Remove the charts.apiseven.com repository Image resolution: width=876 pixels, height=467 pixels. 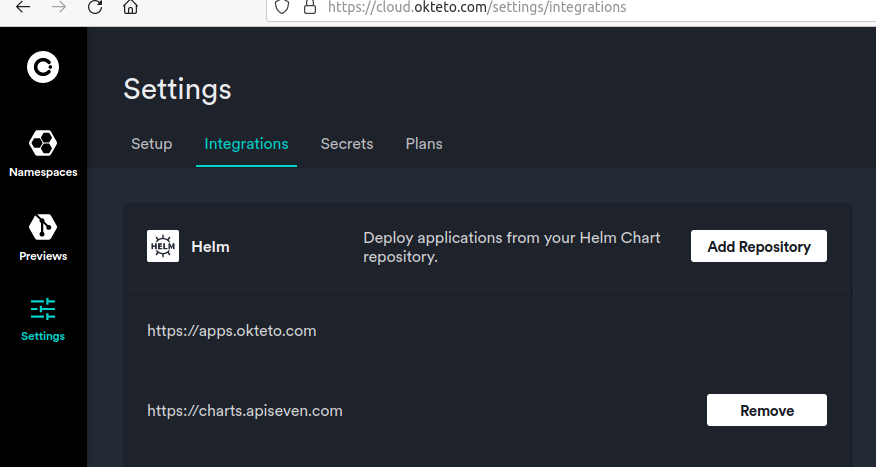(x=766, y=410)
